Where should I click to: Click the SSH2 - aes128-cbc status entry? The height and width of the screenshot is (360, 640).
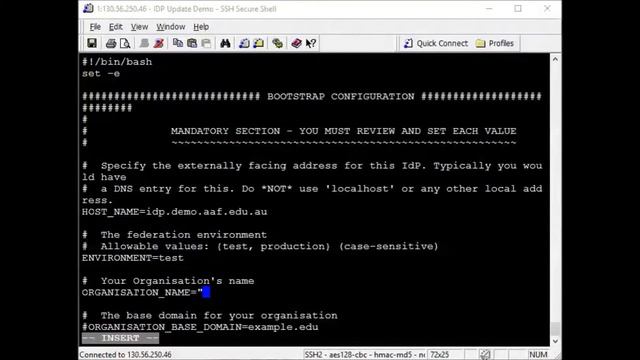[364, 355]
